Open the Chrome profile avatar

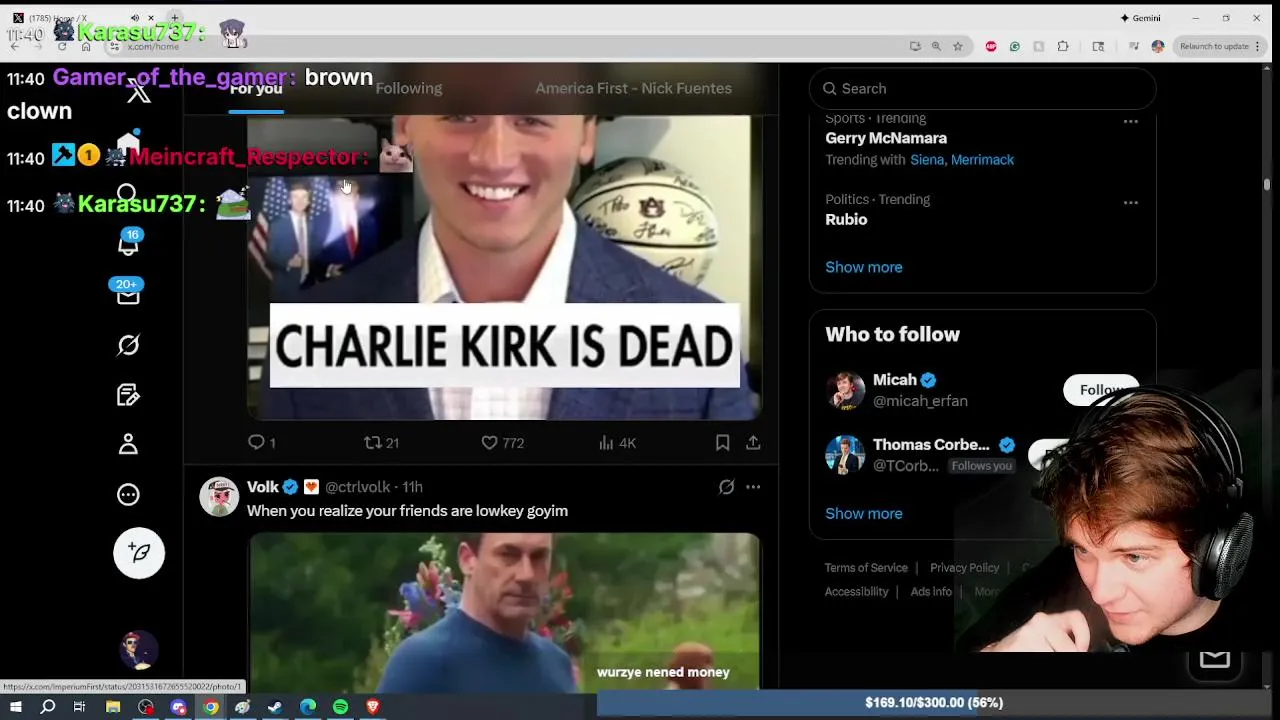pos(1158,46)
